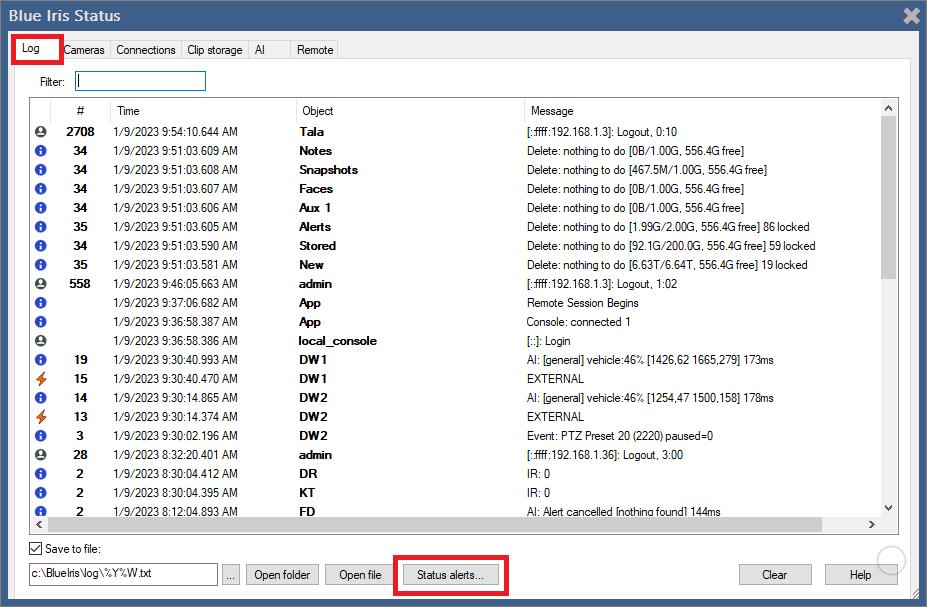Click the info icon on DW1 vehicle AI row
Image resolution: width=927 pixels, height=607 pixels.
tap(40, 360)
